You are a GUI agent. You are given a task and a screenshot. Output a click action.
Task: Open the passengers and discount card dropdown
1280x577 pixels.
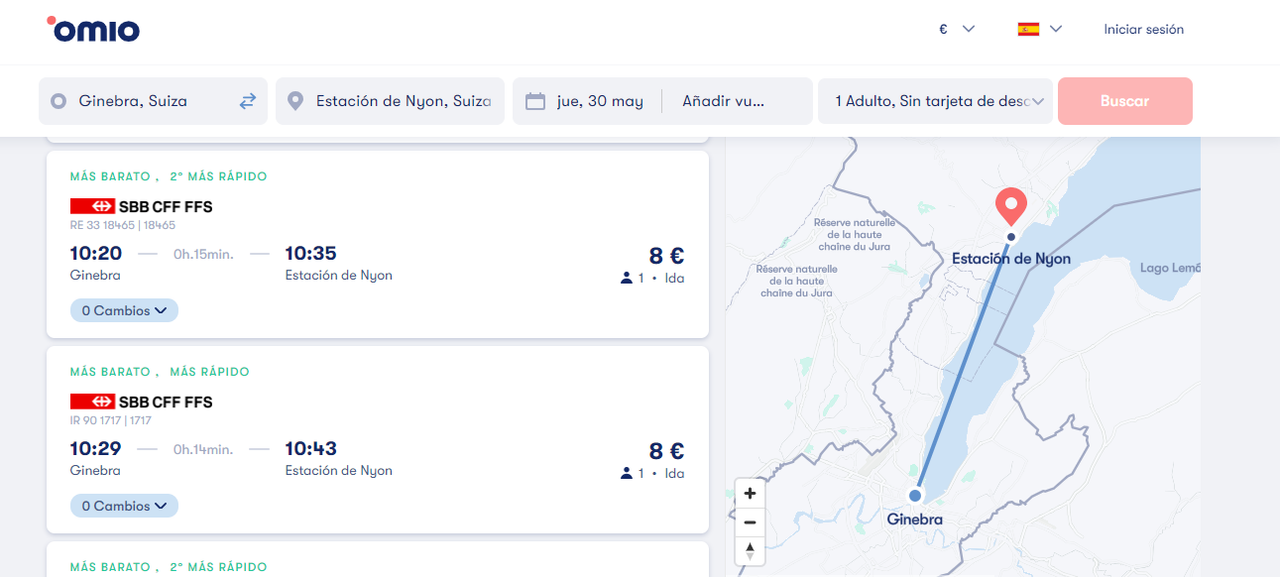[935, 101]
